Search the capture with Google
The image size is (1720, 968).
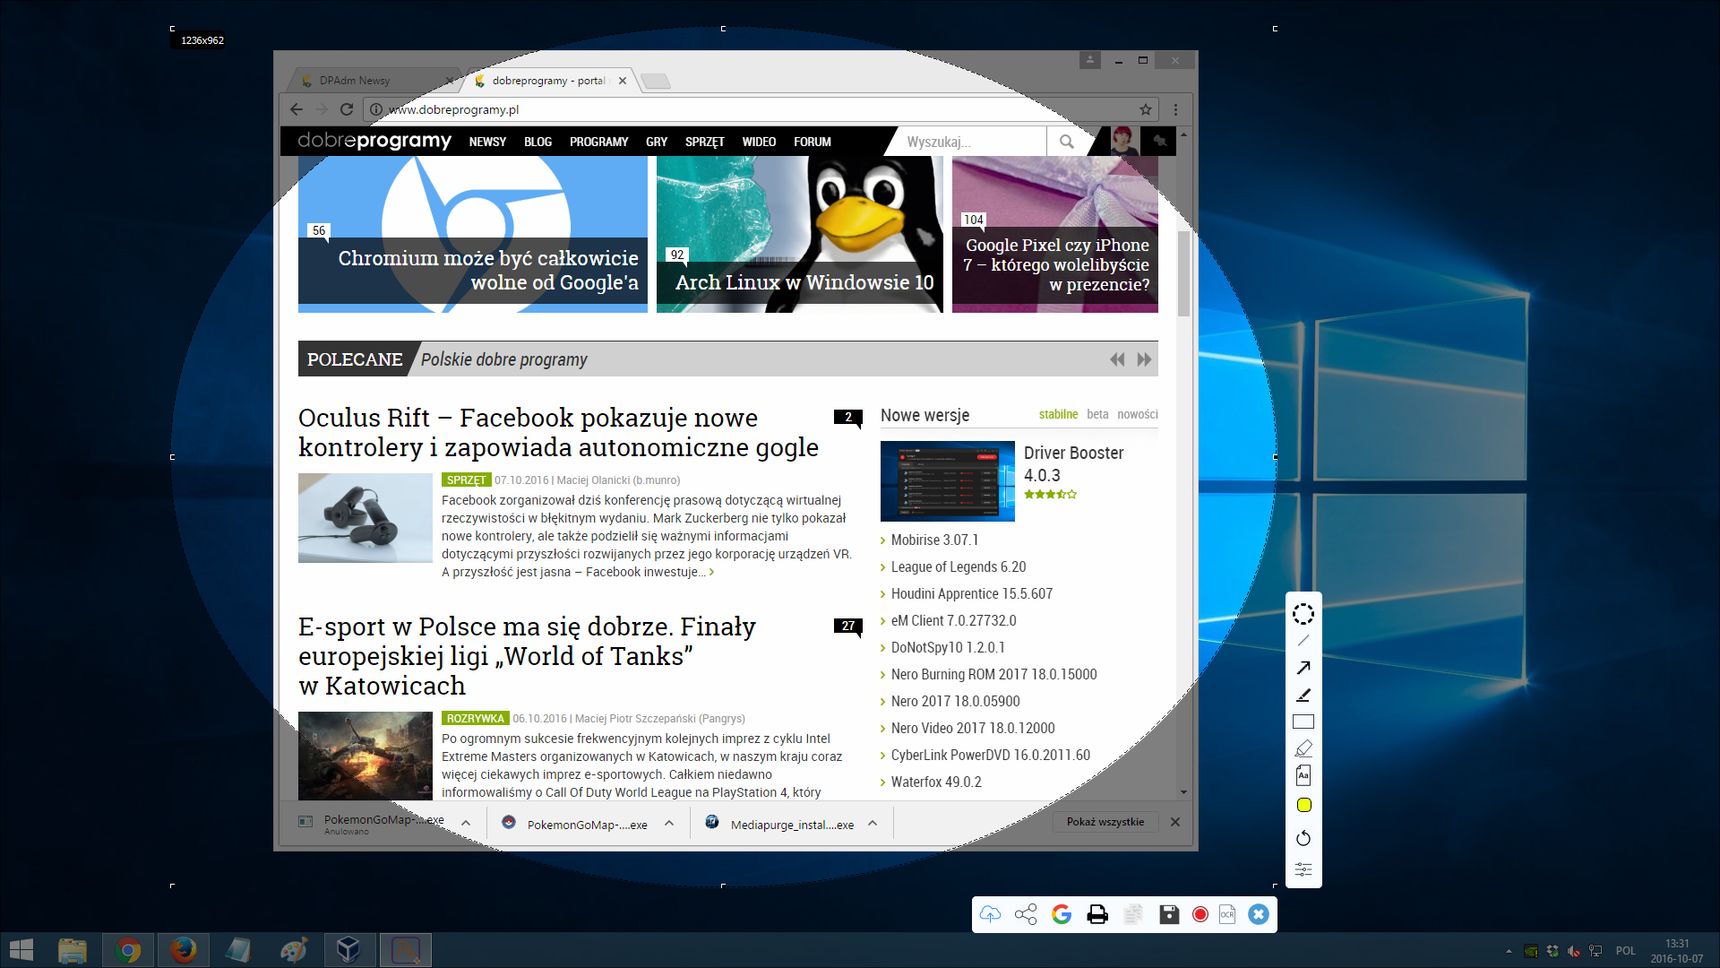pos(1062,914)
